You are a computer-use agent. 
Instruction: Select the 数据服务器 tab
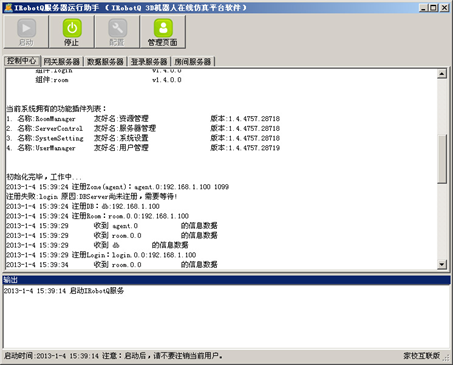(105, 62)
